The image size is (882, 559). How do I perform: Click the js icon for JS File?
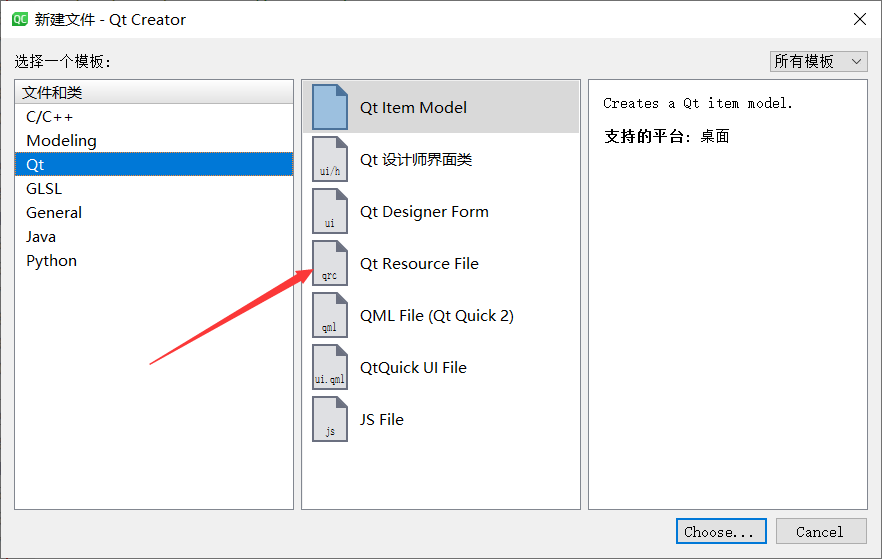click(330, 420)
